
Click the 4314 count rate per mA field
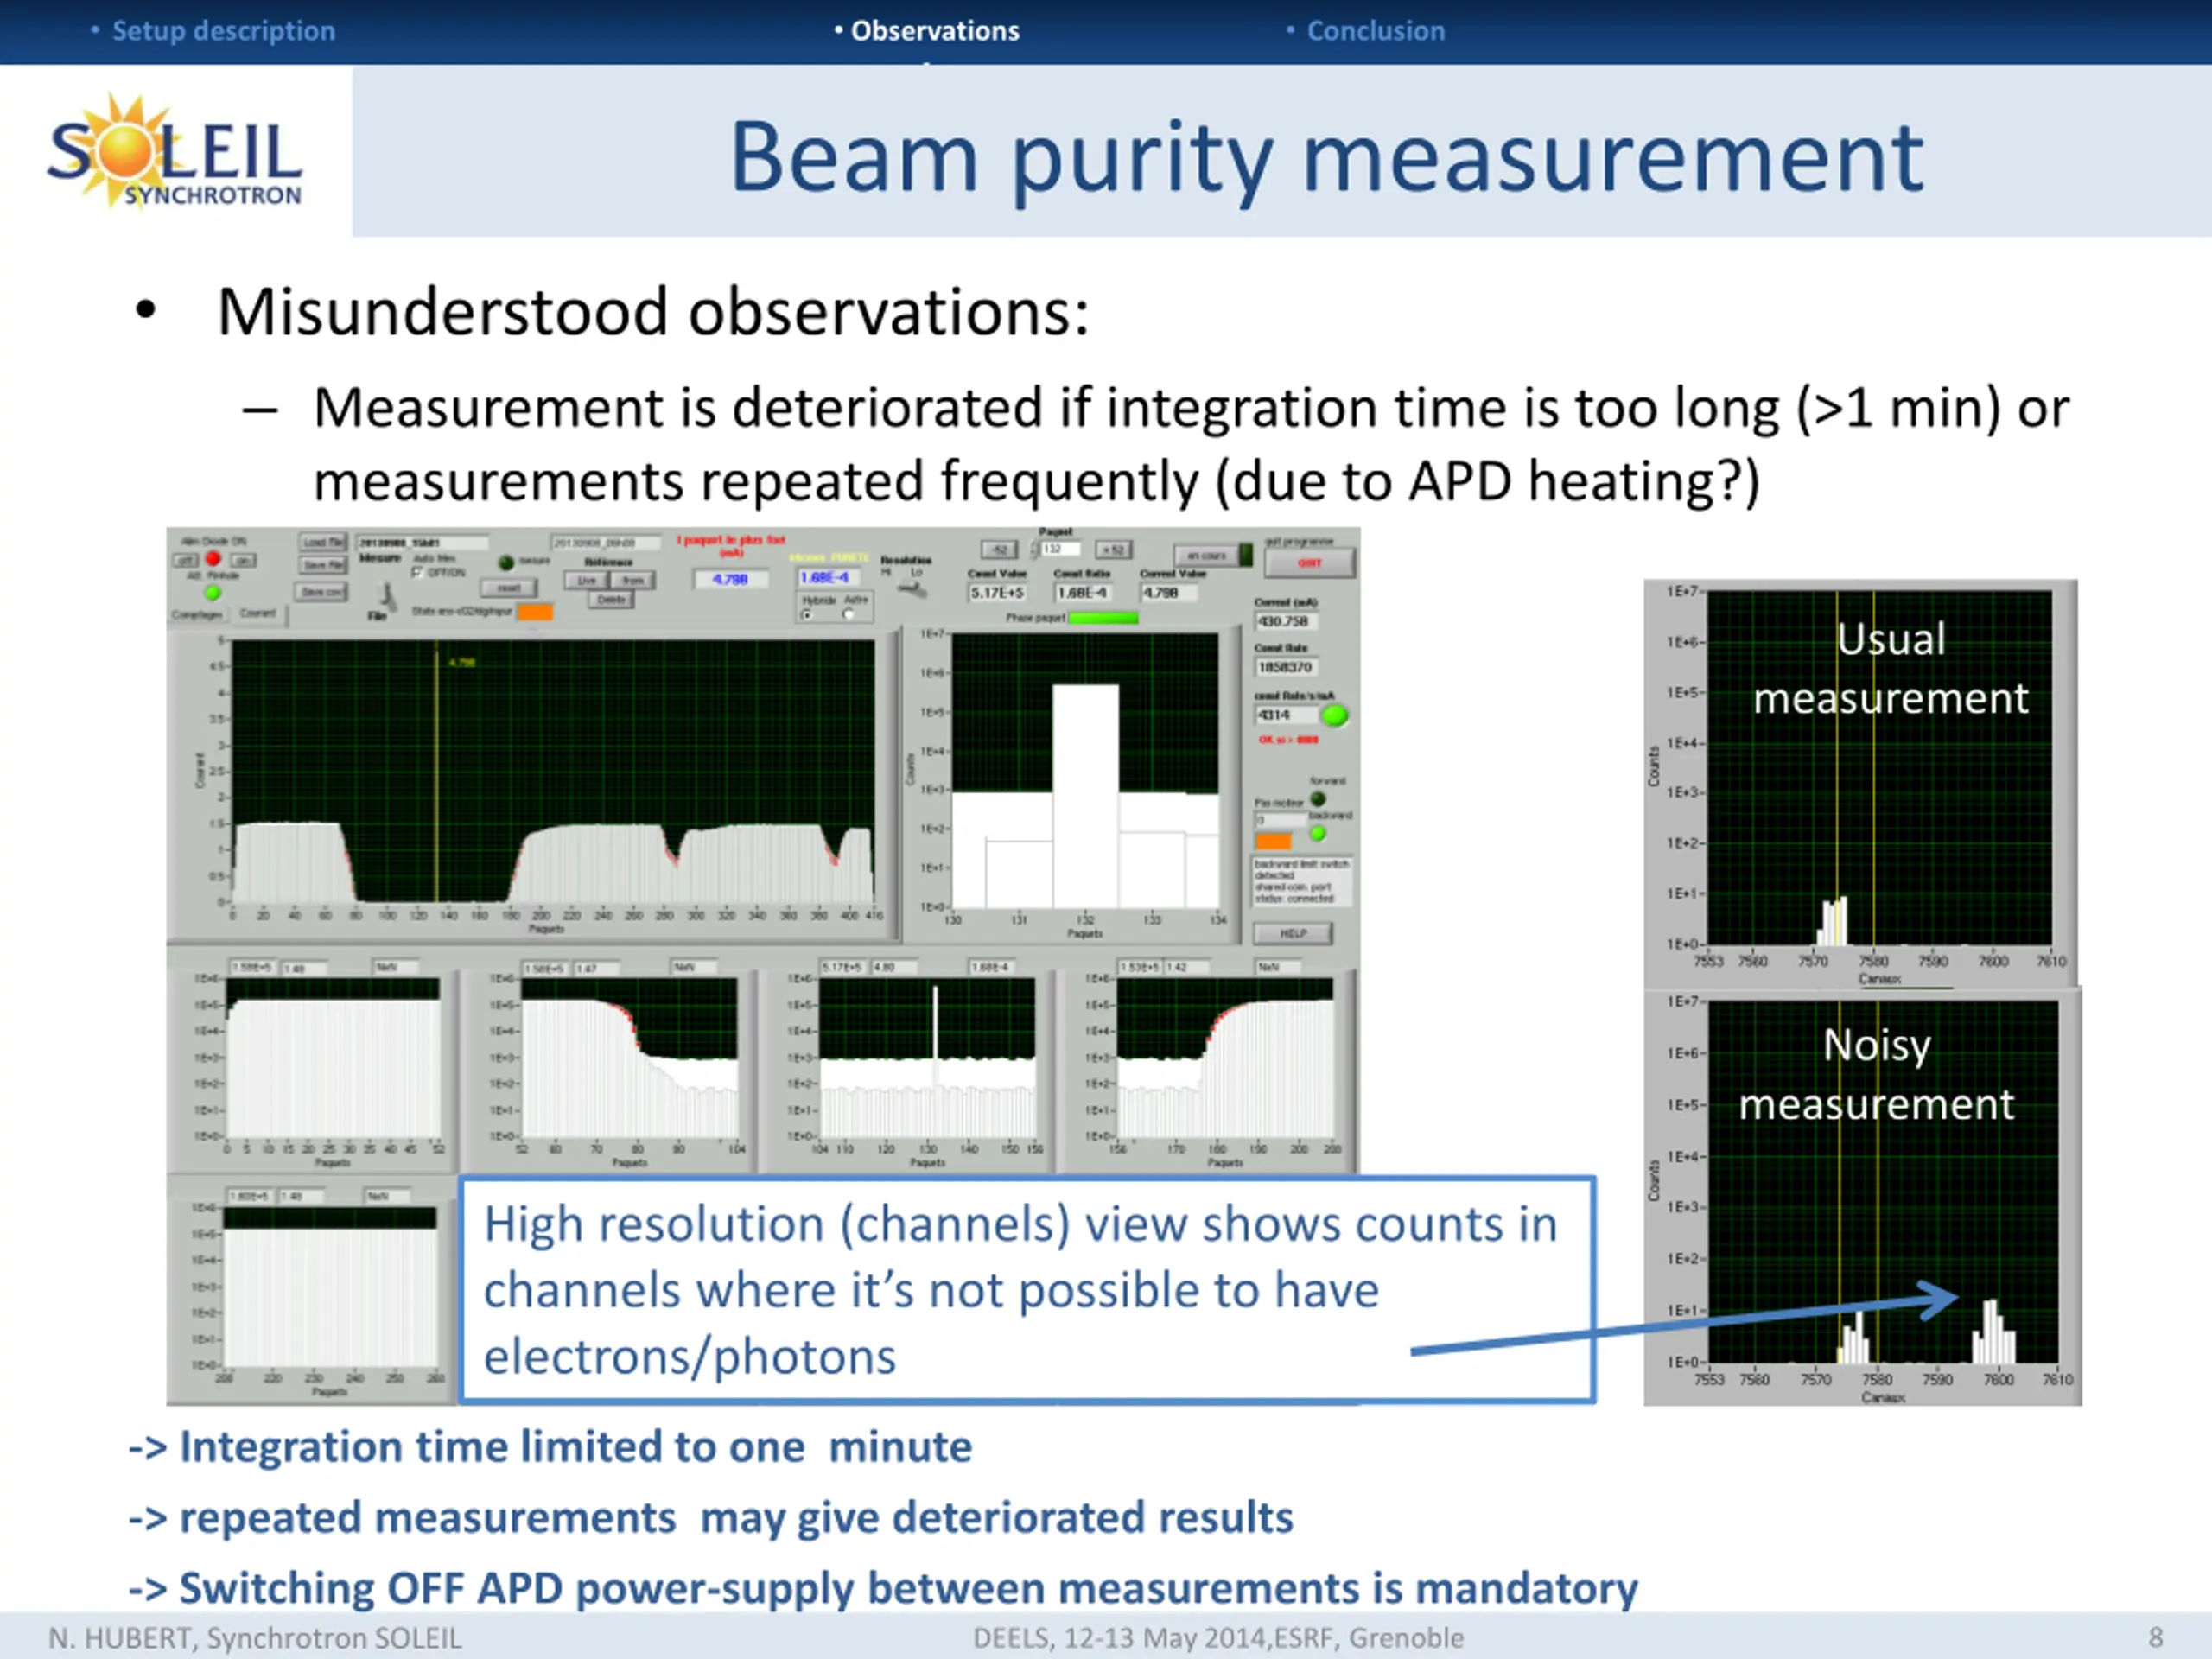[x=1288, y=715]
